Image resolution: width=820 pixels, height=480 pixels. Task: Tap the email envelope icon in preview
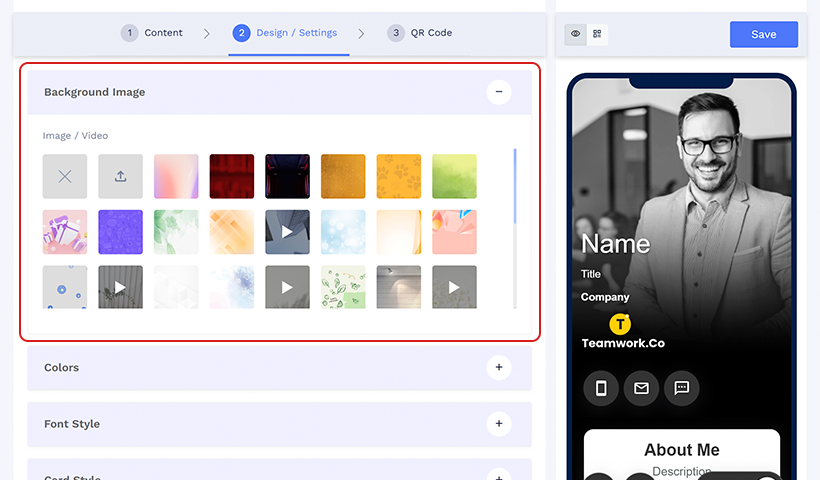click(x=641, y=388)
